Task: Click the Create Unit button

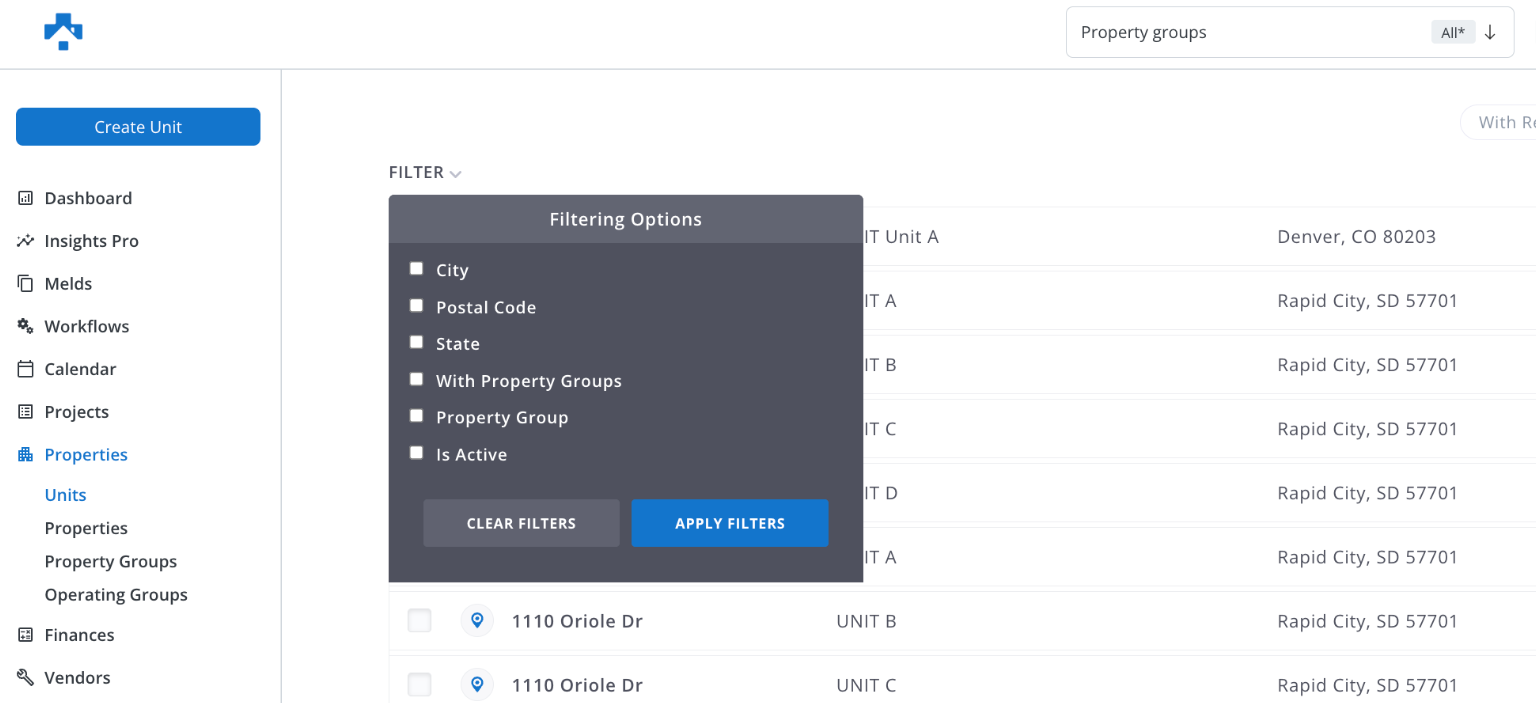Action: (x=138, y=127)
